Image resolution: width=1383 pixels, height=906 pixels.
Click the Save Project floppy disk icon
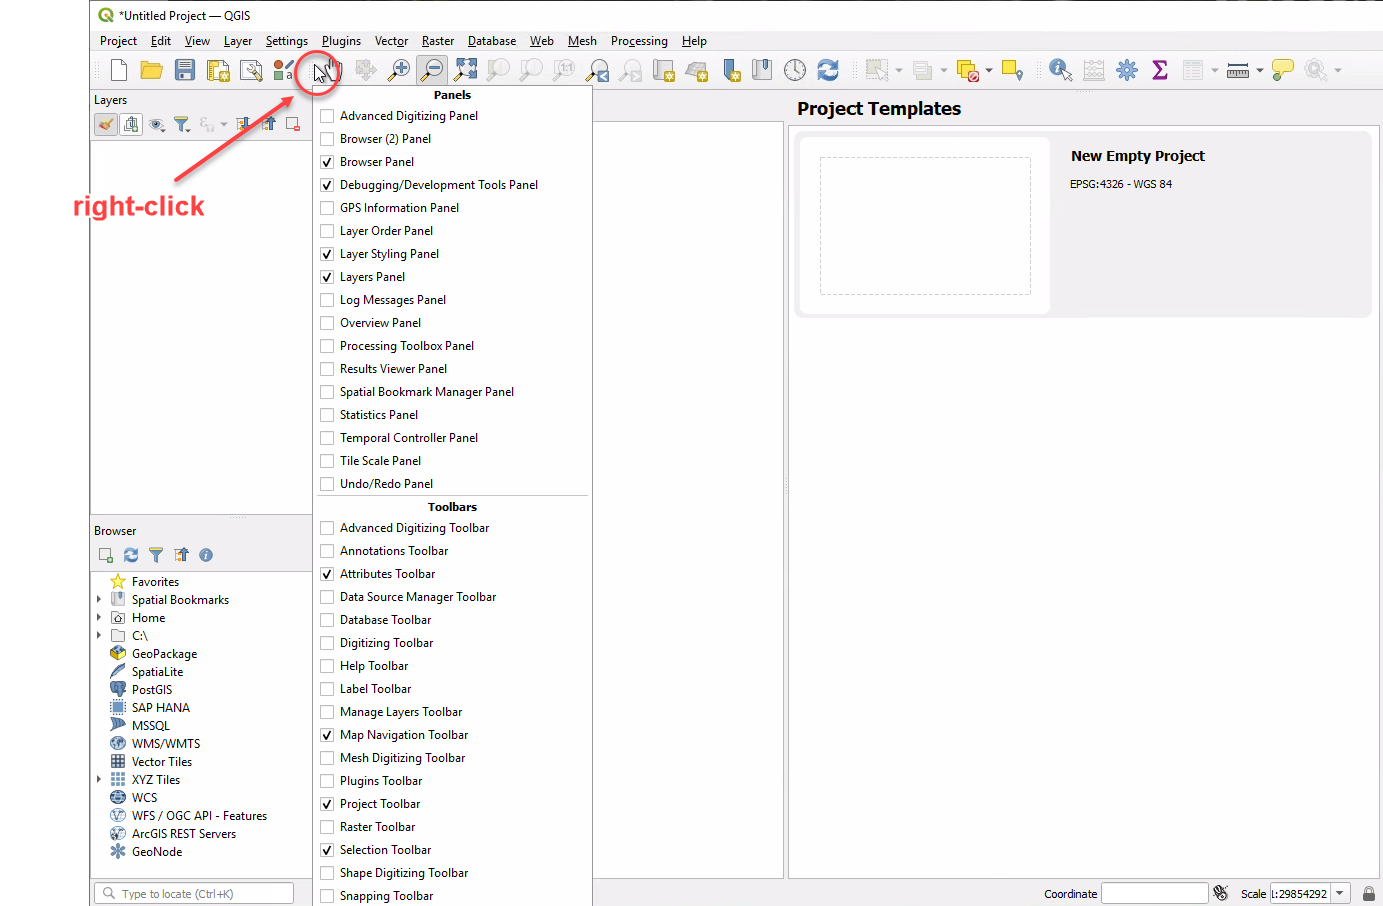[185, 70]
